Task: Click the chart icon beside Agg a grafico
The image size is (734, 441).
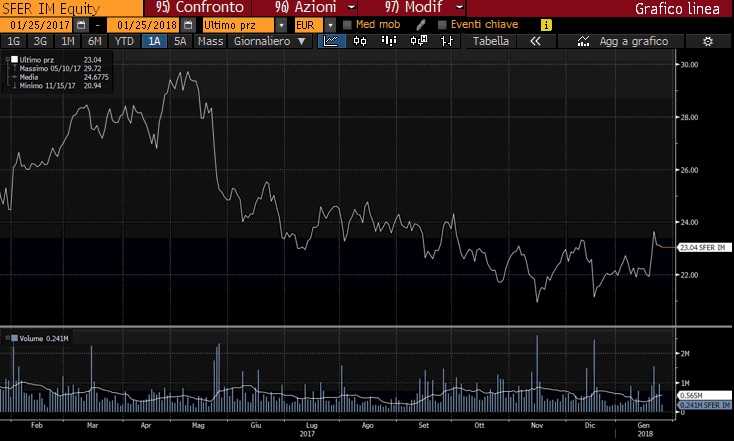Action: (583, 41)
